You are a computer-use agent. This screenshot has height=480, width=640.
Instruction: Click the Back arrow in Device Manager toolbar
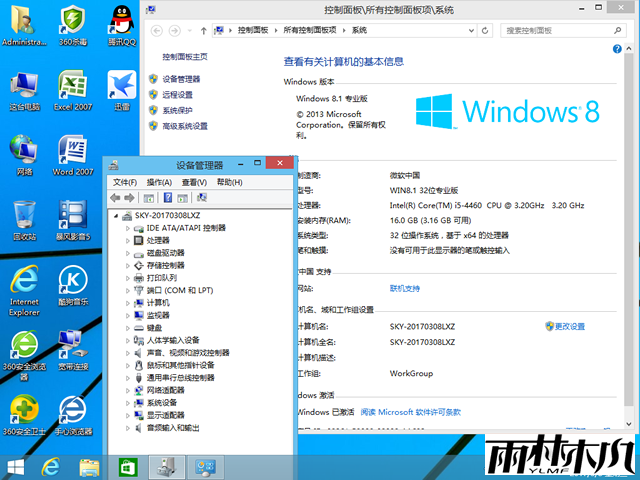[115, 198]
